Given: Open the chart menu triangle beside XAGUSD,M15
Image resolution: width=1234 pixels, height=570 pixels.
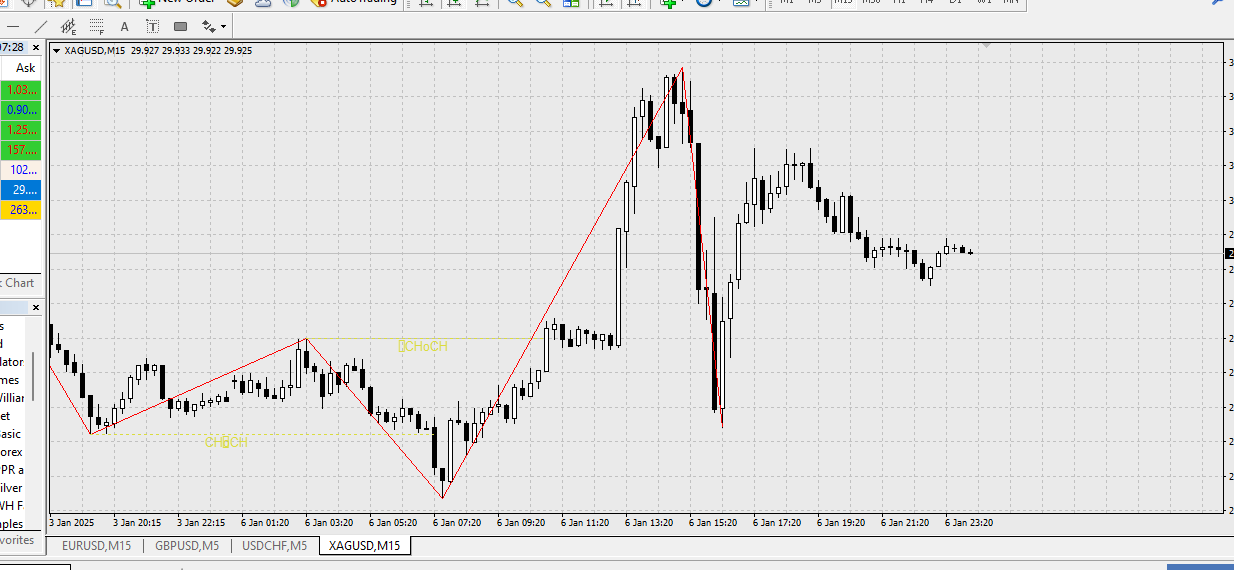Looking at the screenshot, I should click(57, 50).
